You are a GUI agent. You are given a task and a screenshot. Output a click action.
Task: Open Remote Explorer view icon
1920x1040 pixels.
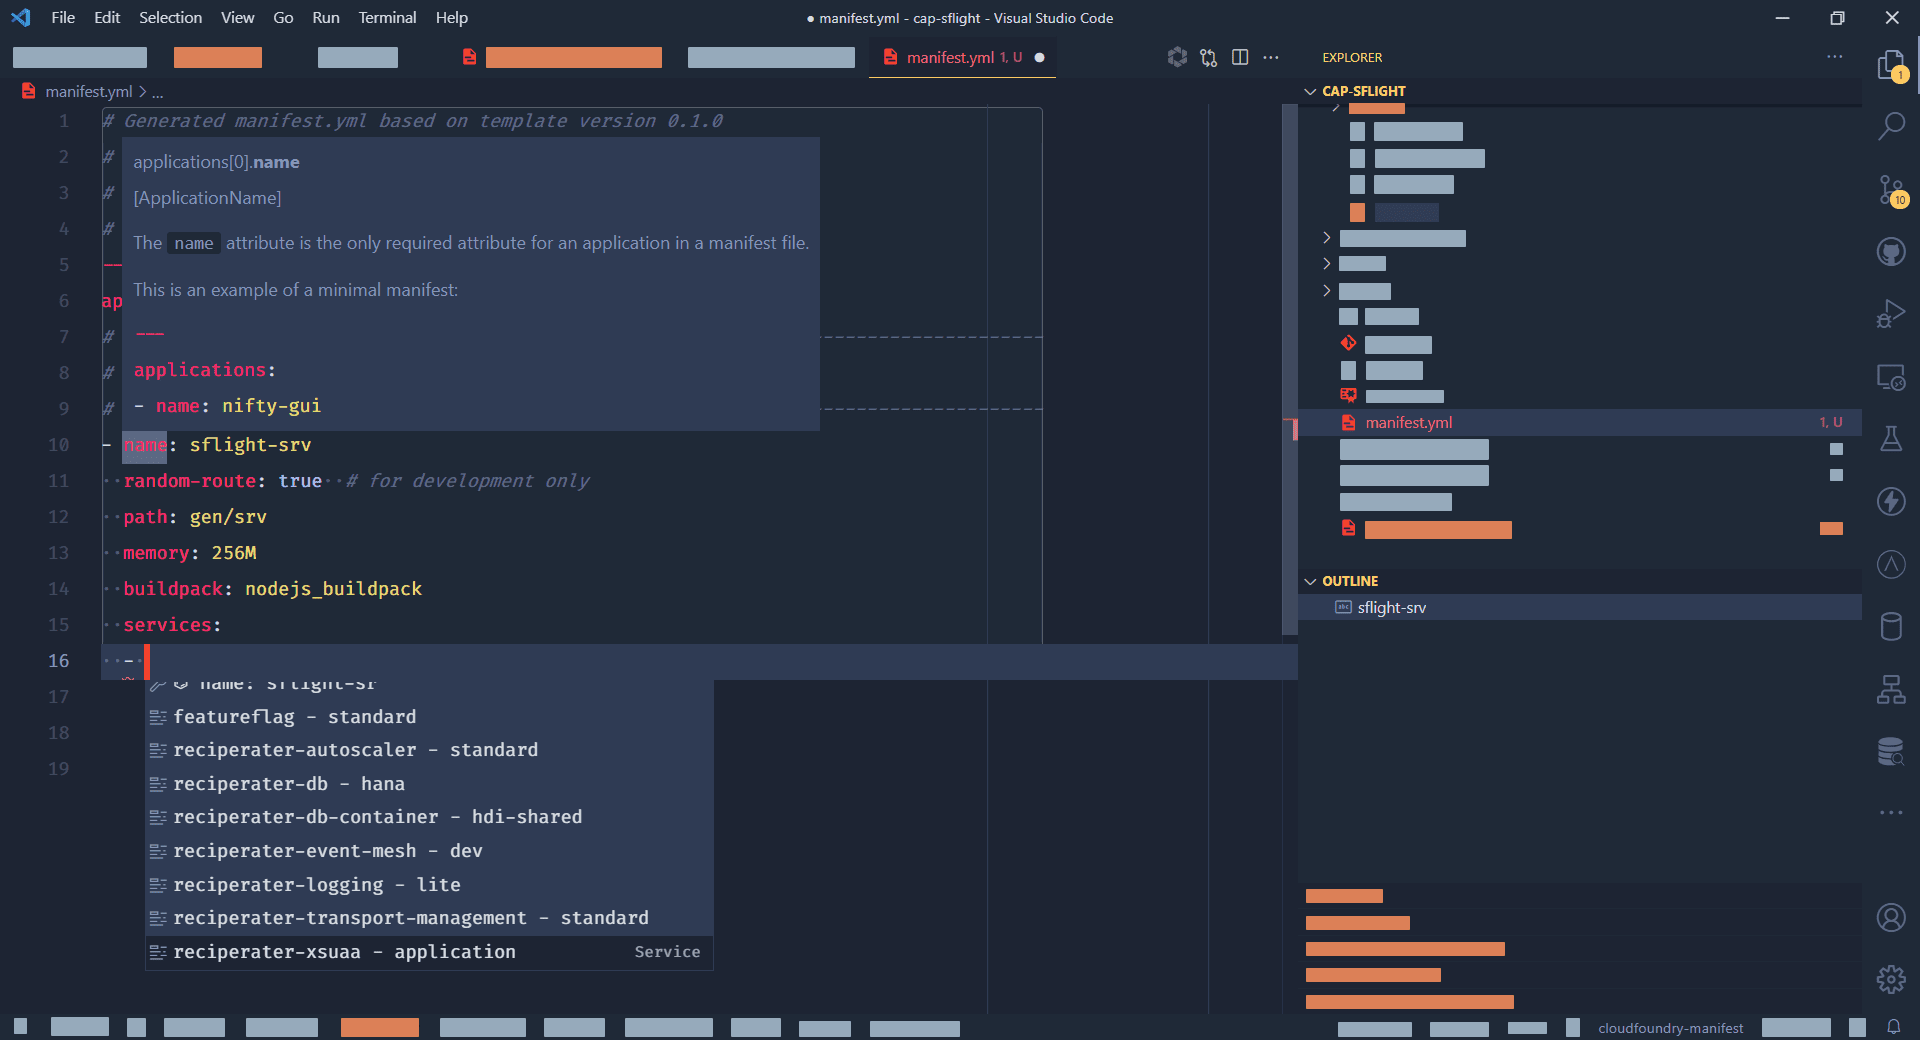click(x=1891, y=377)
